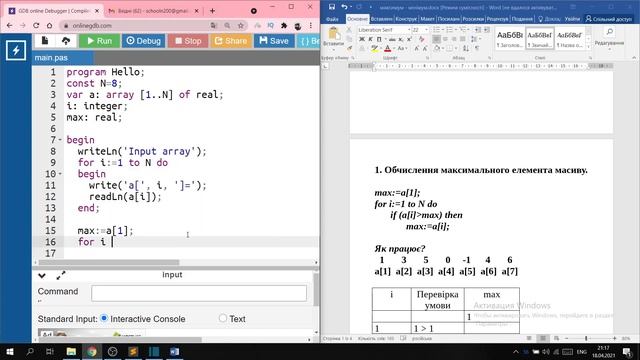Apply subscript formatting in Word

(401, 39)
